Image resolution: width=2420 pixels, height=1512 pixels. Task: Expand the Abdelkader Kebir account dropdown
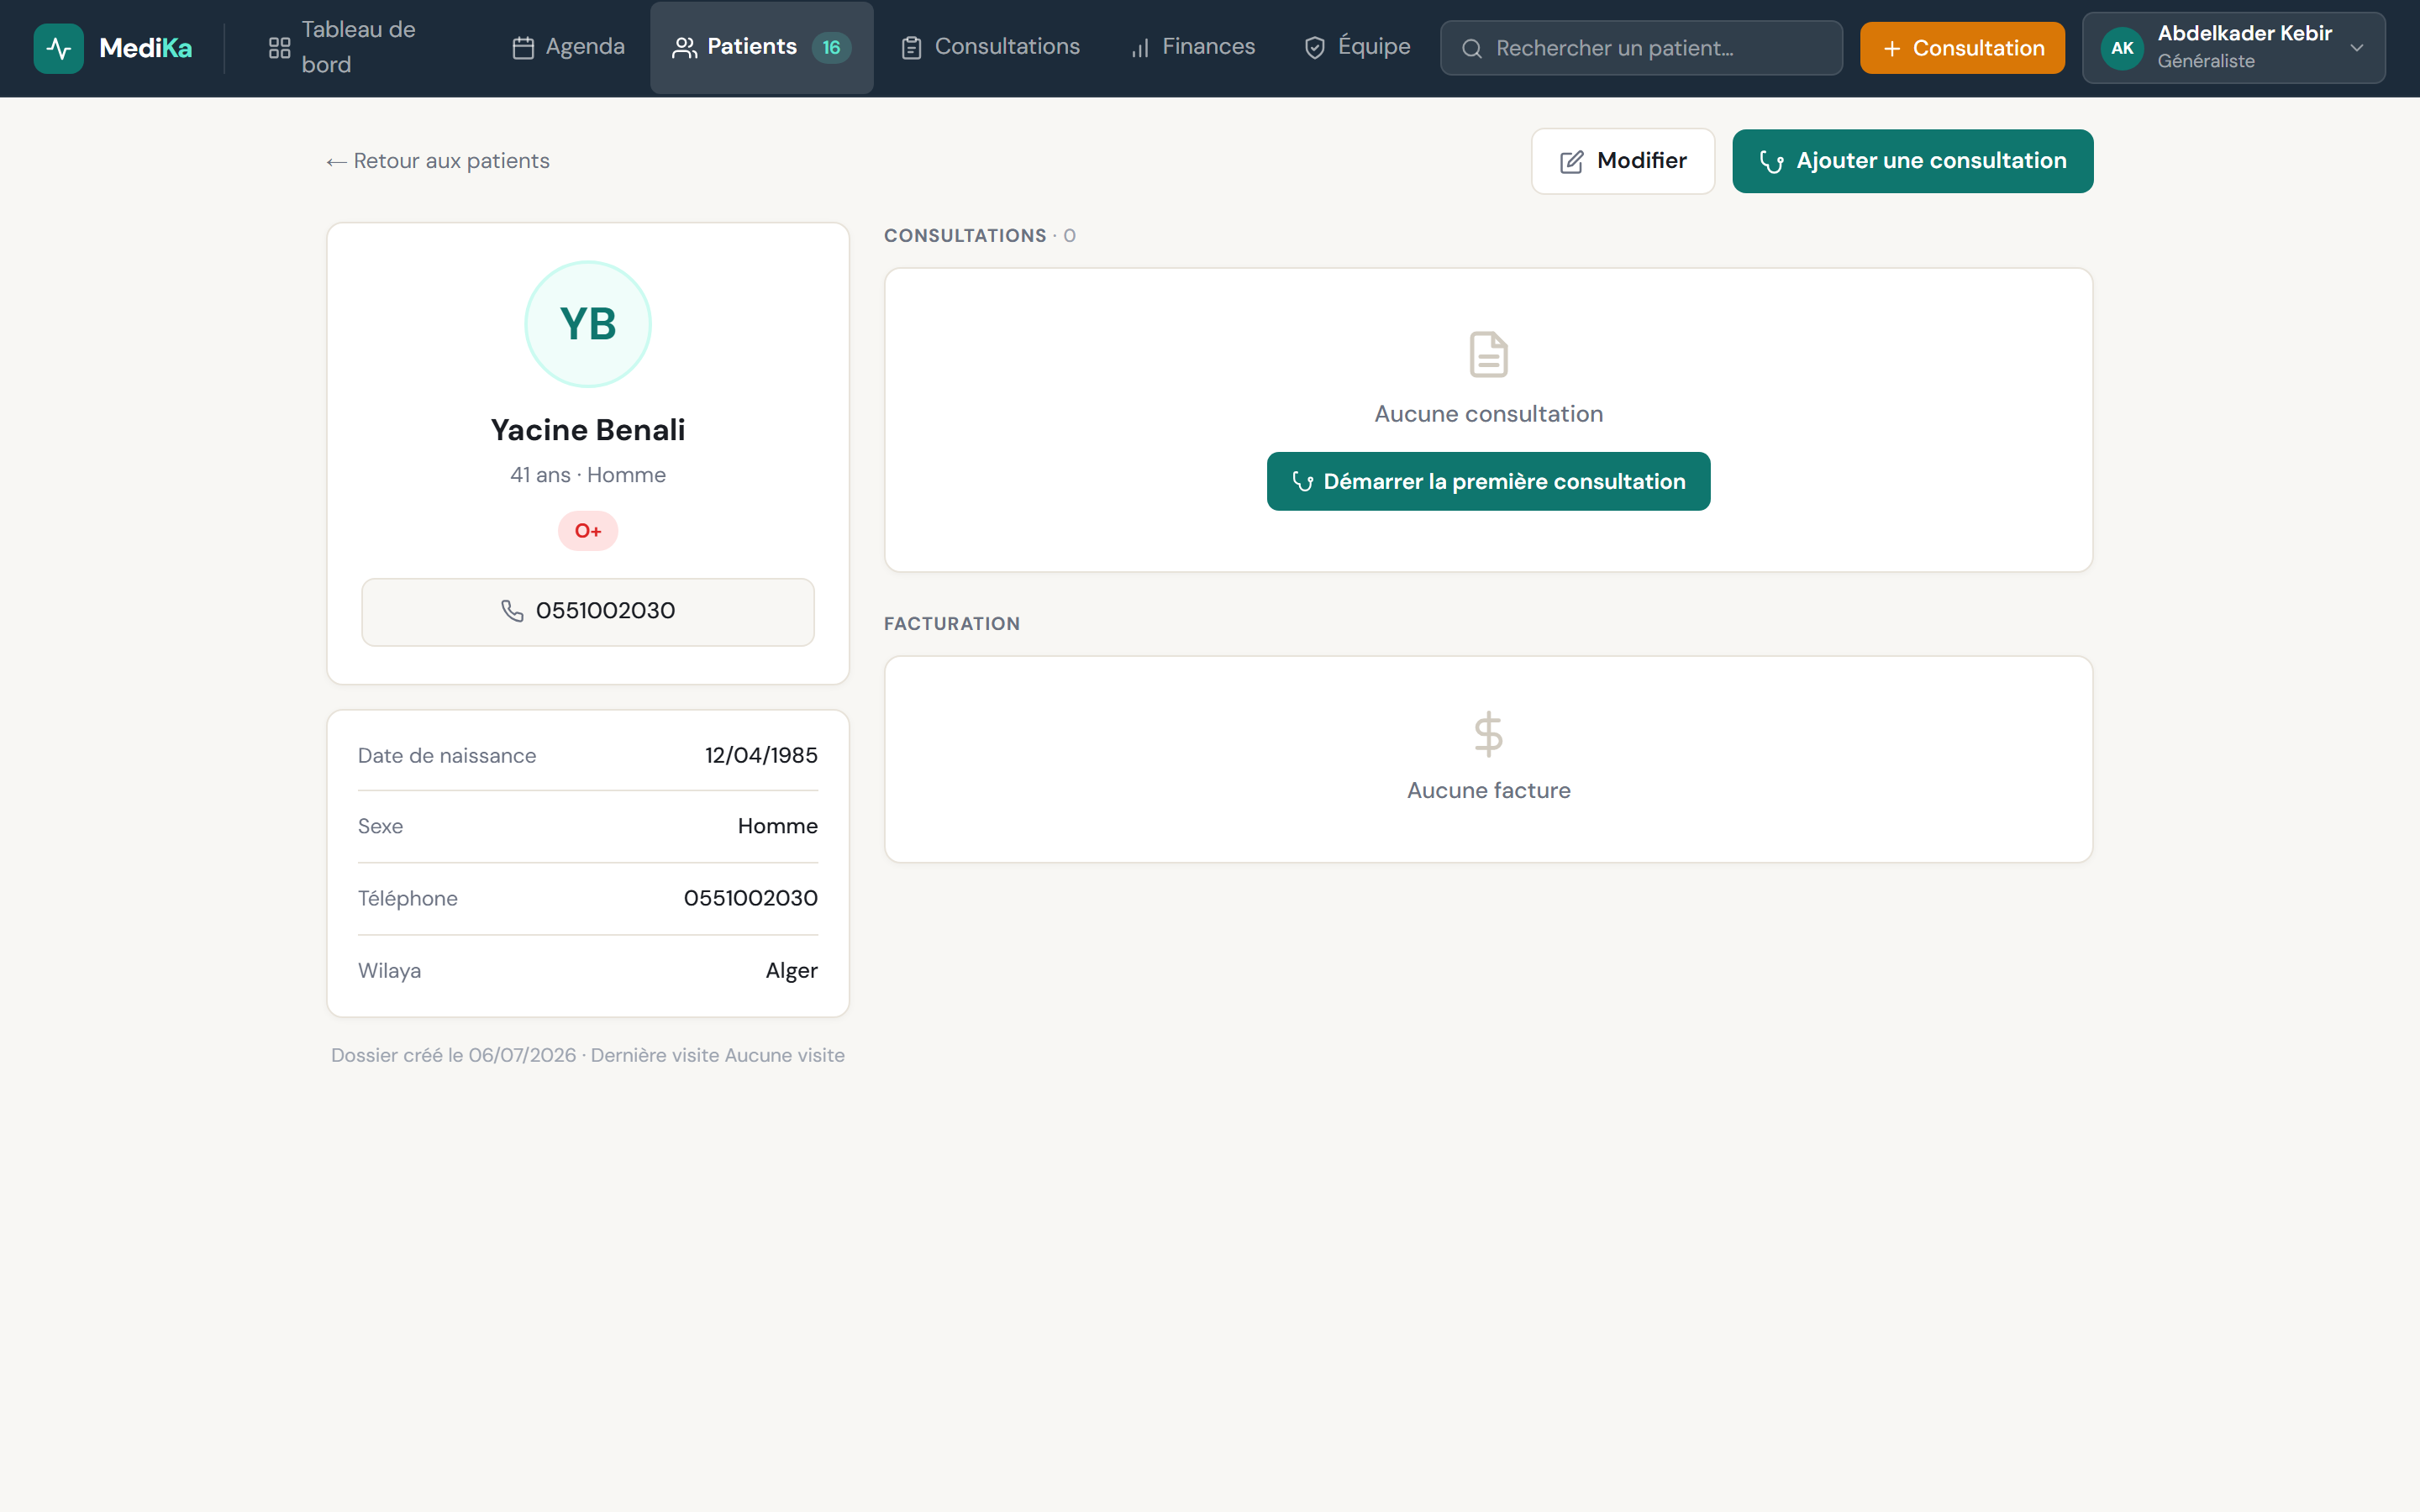point(2234,48)
